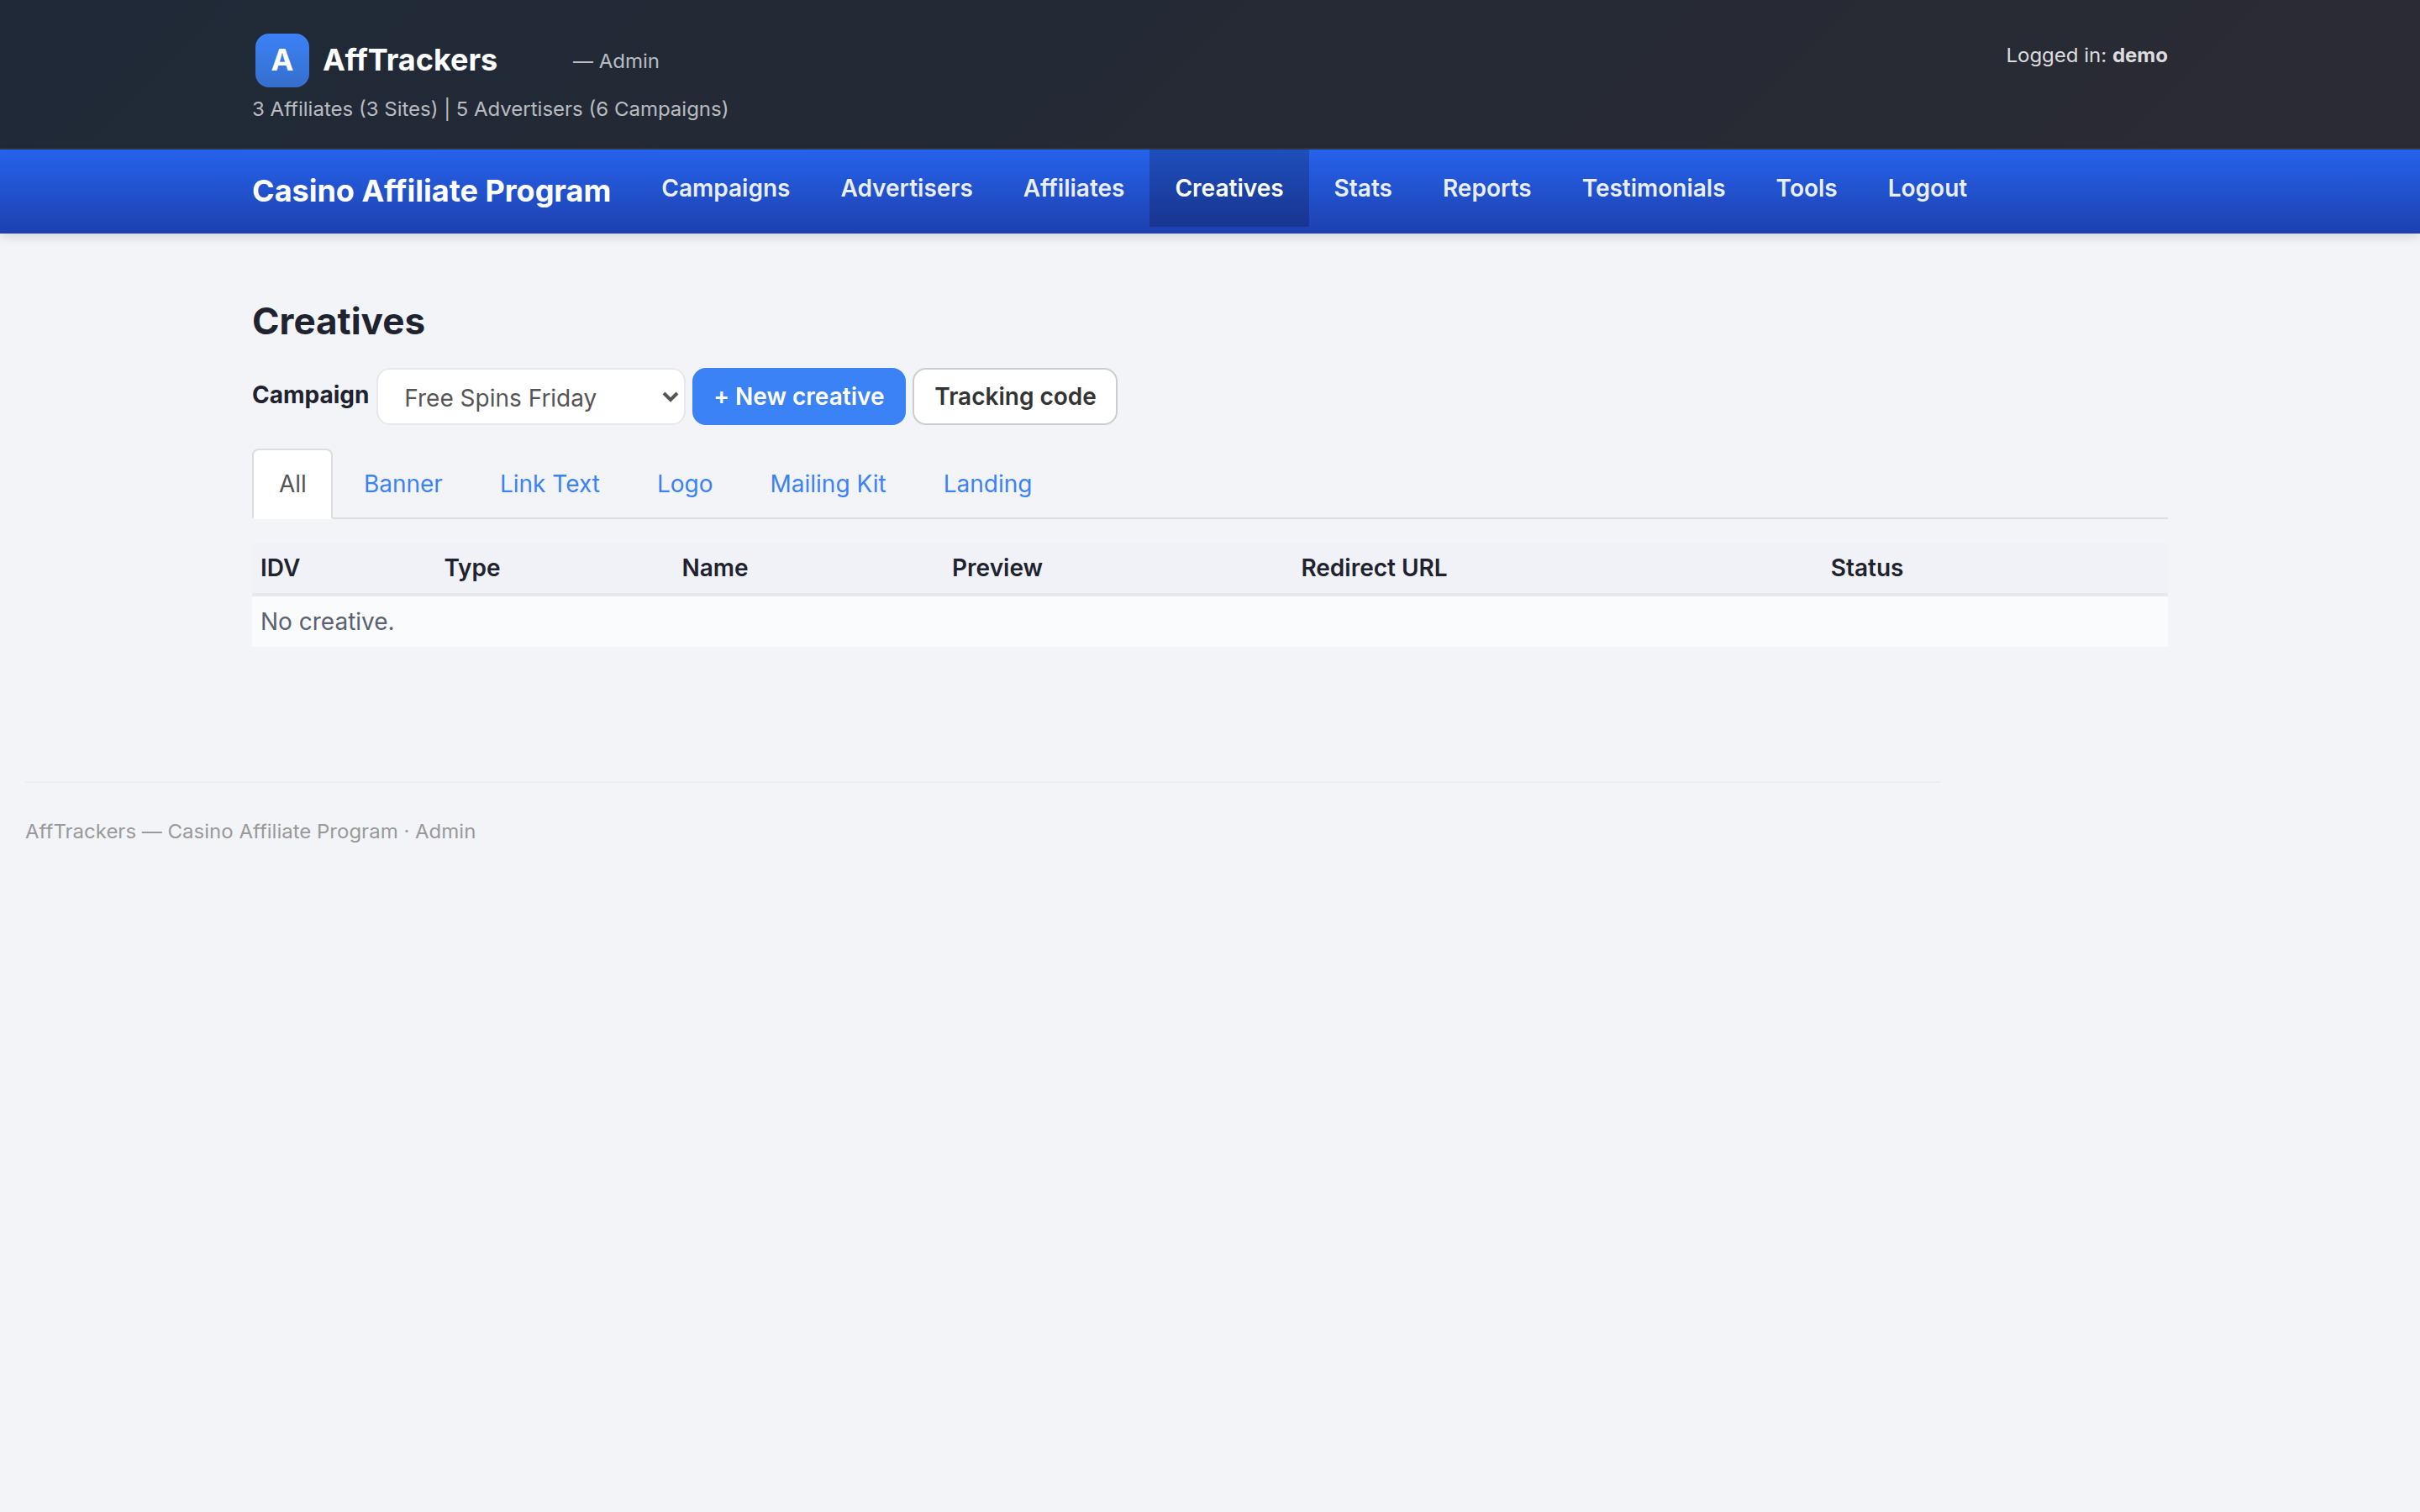Select the All tab

(x=292, y=484)
